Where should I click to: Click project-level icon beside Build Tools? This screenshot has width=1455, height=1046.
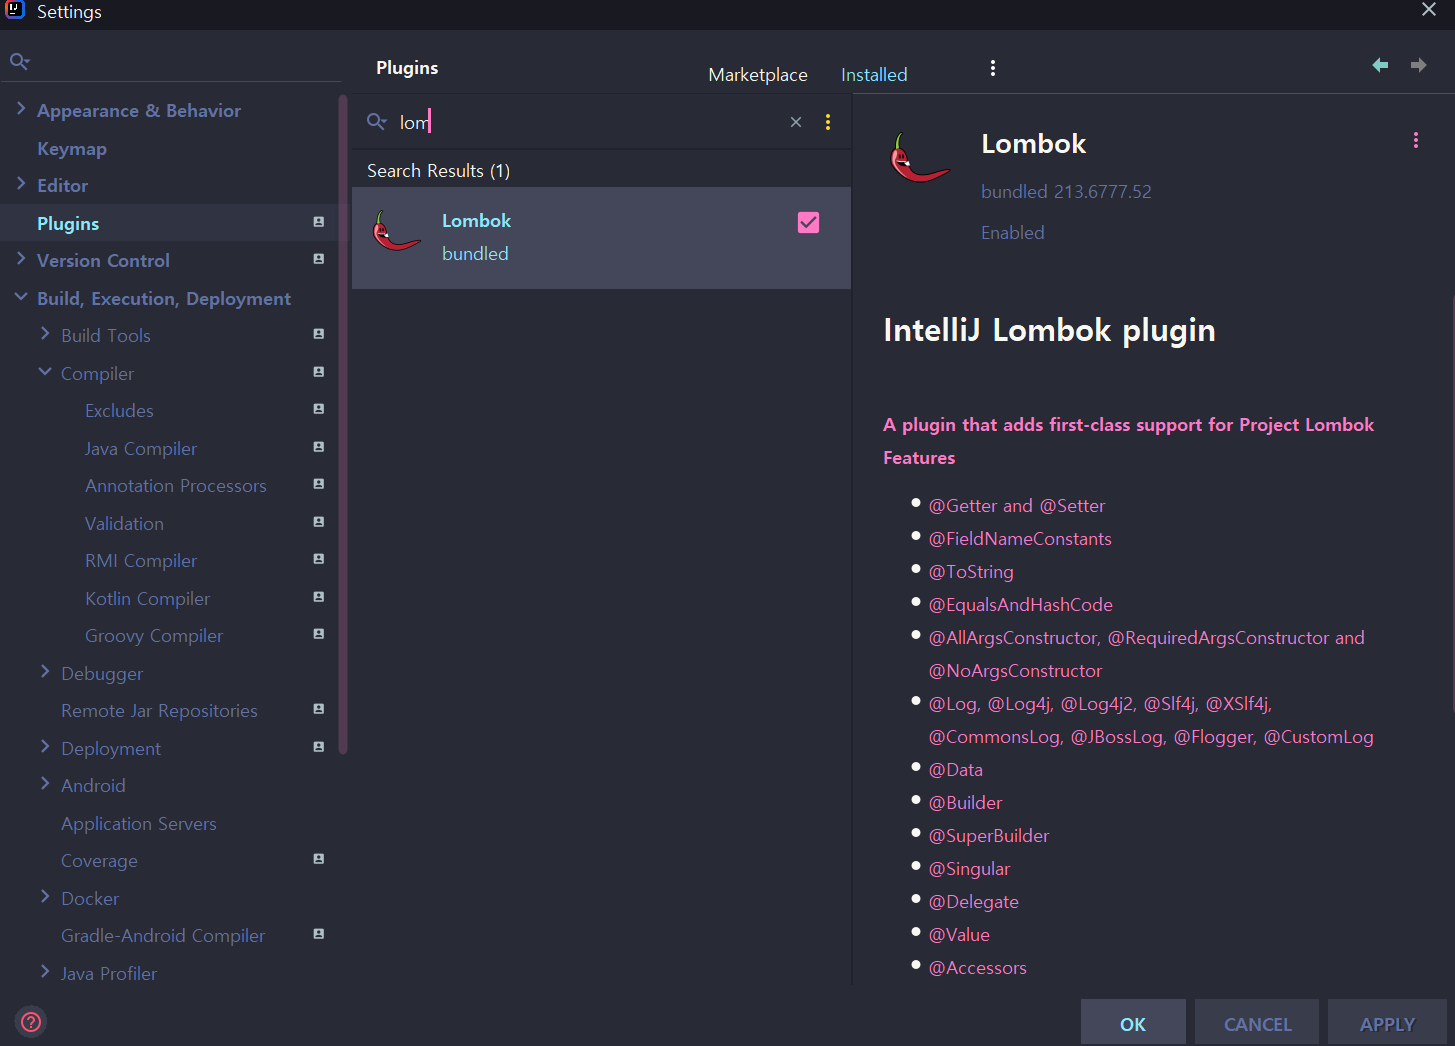click(x=319, y=334)
